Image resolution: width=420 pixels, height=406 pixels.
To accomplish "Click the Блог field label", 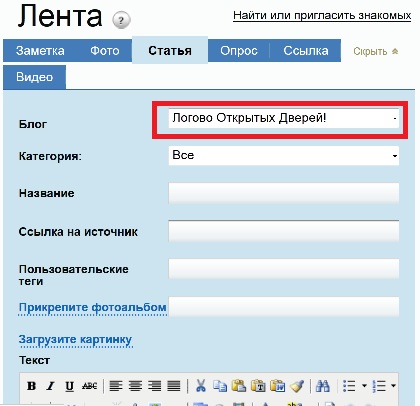I will [x=33, y=124].
